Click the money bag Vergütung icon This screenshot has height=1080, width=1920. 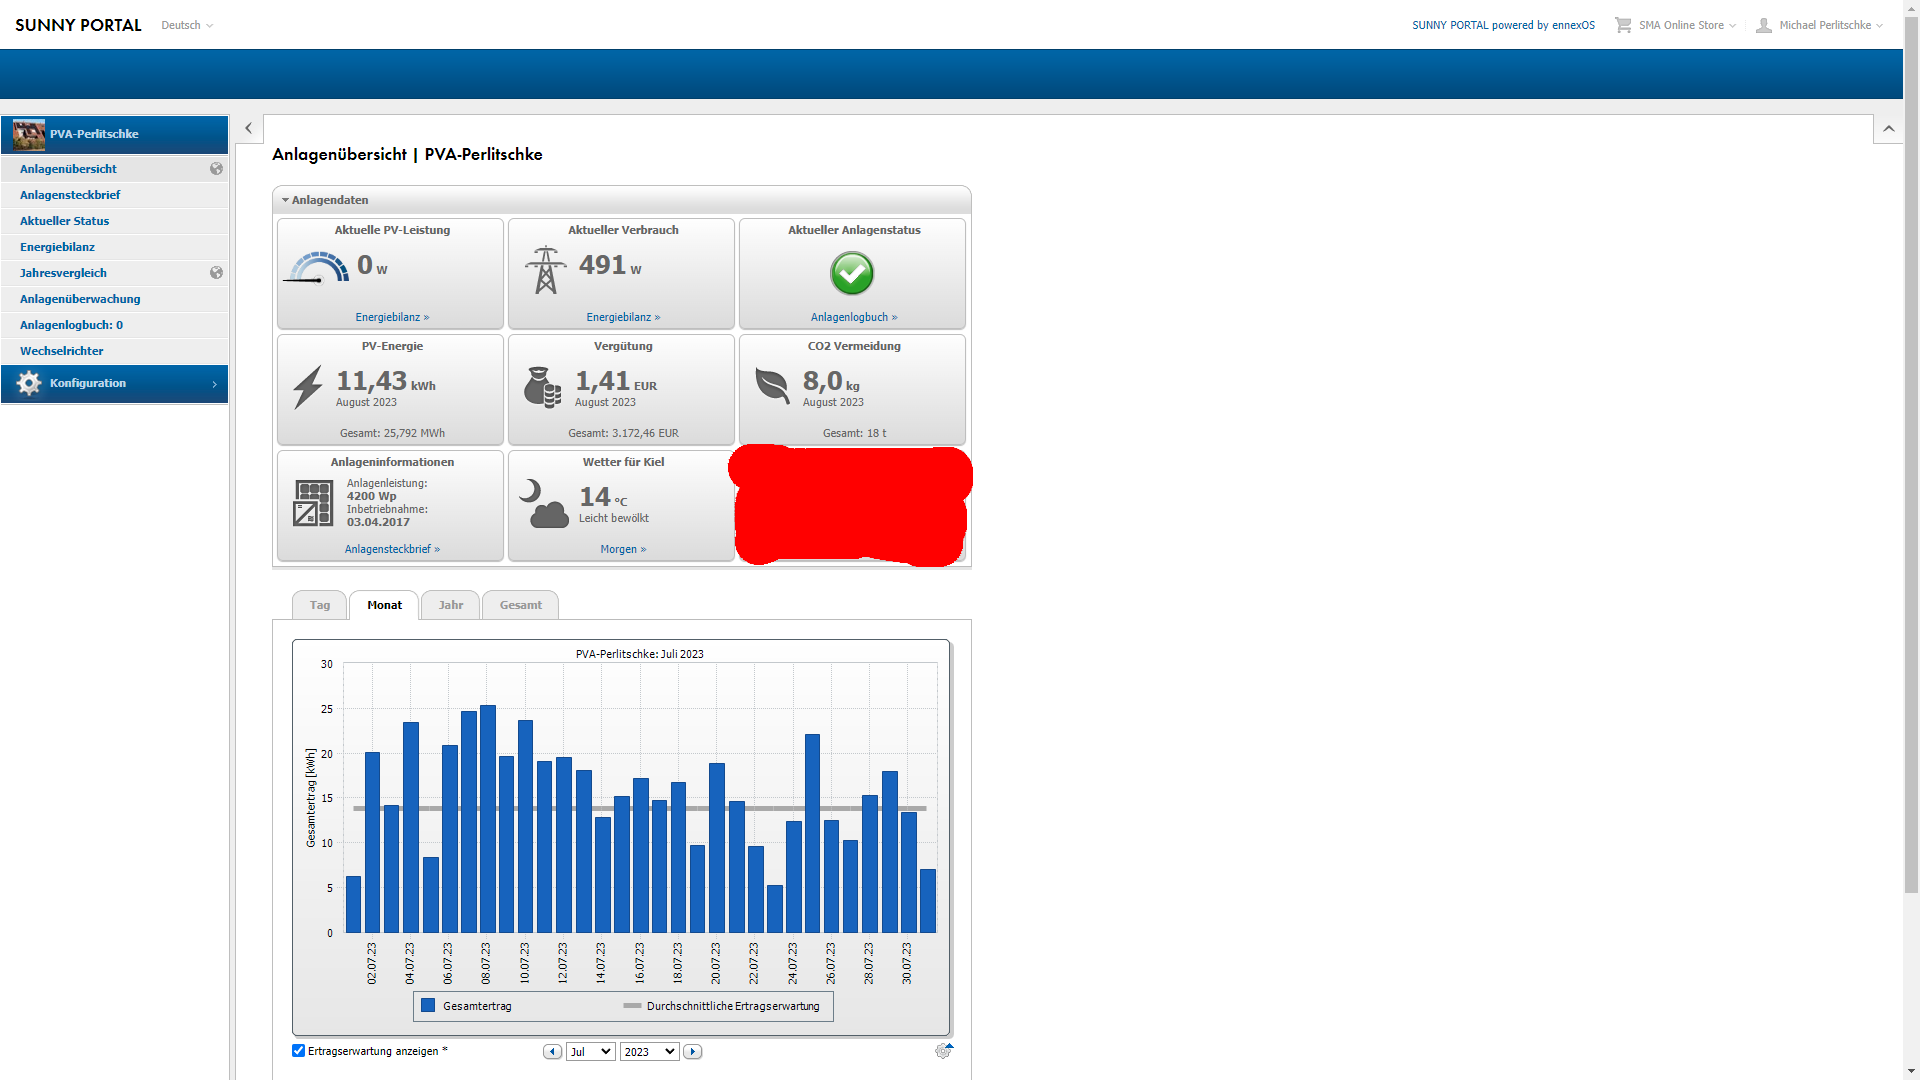(542, 387)
